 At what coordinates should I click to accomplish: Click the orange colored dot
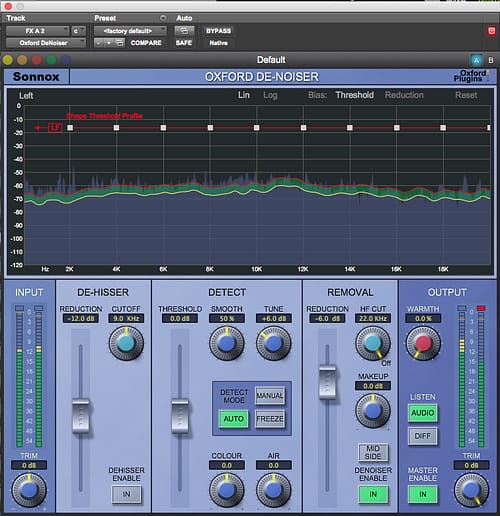tap(22, 60)
